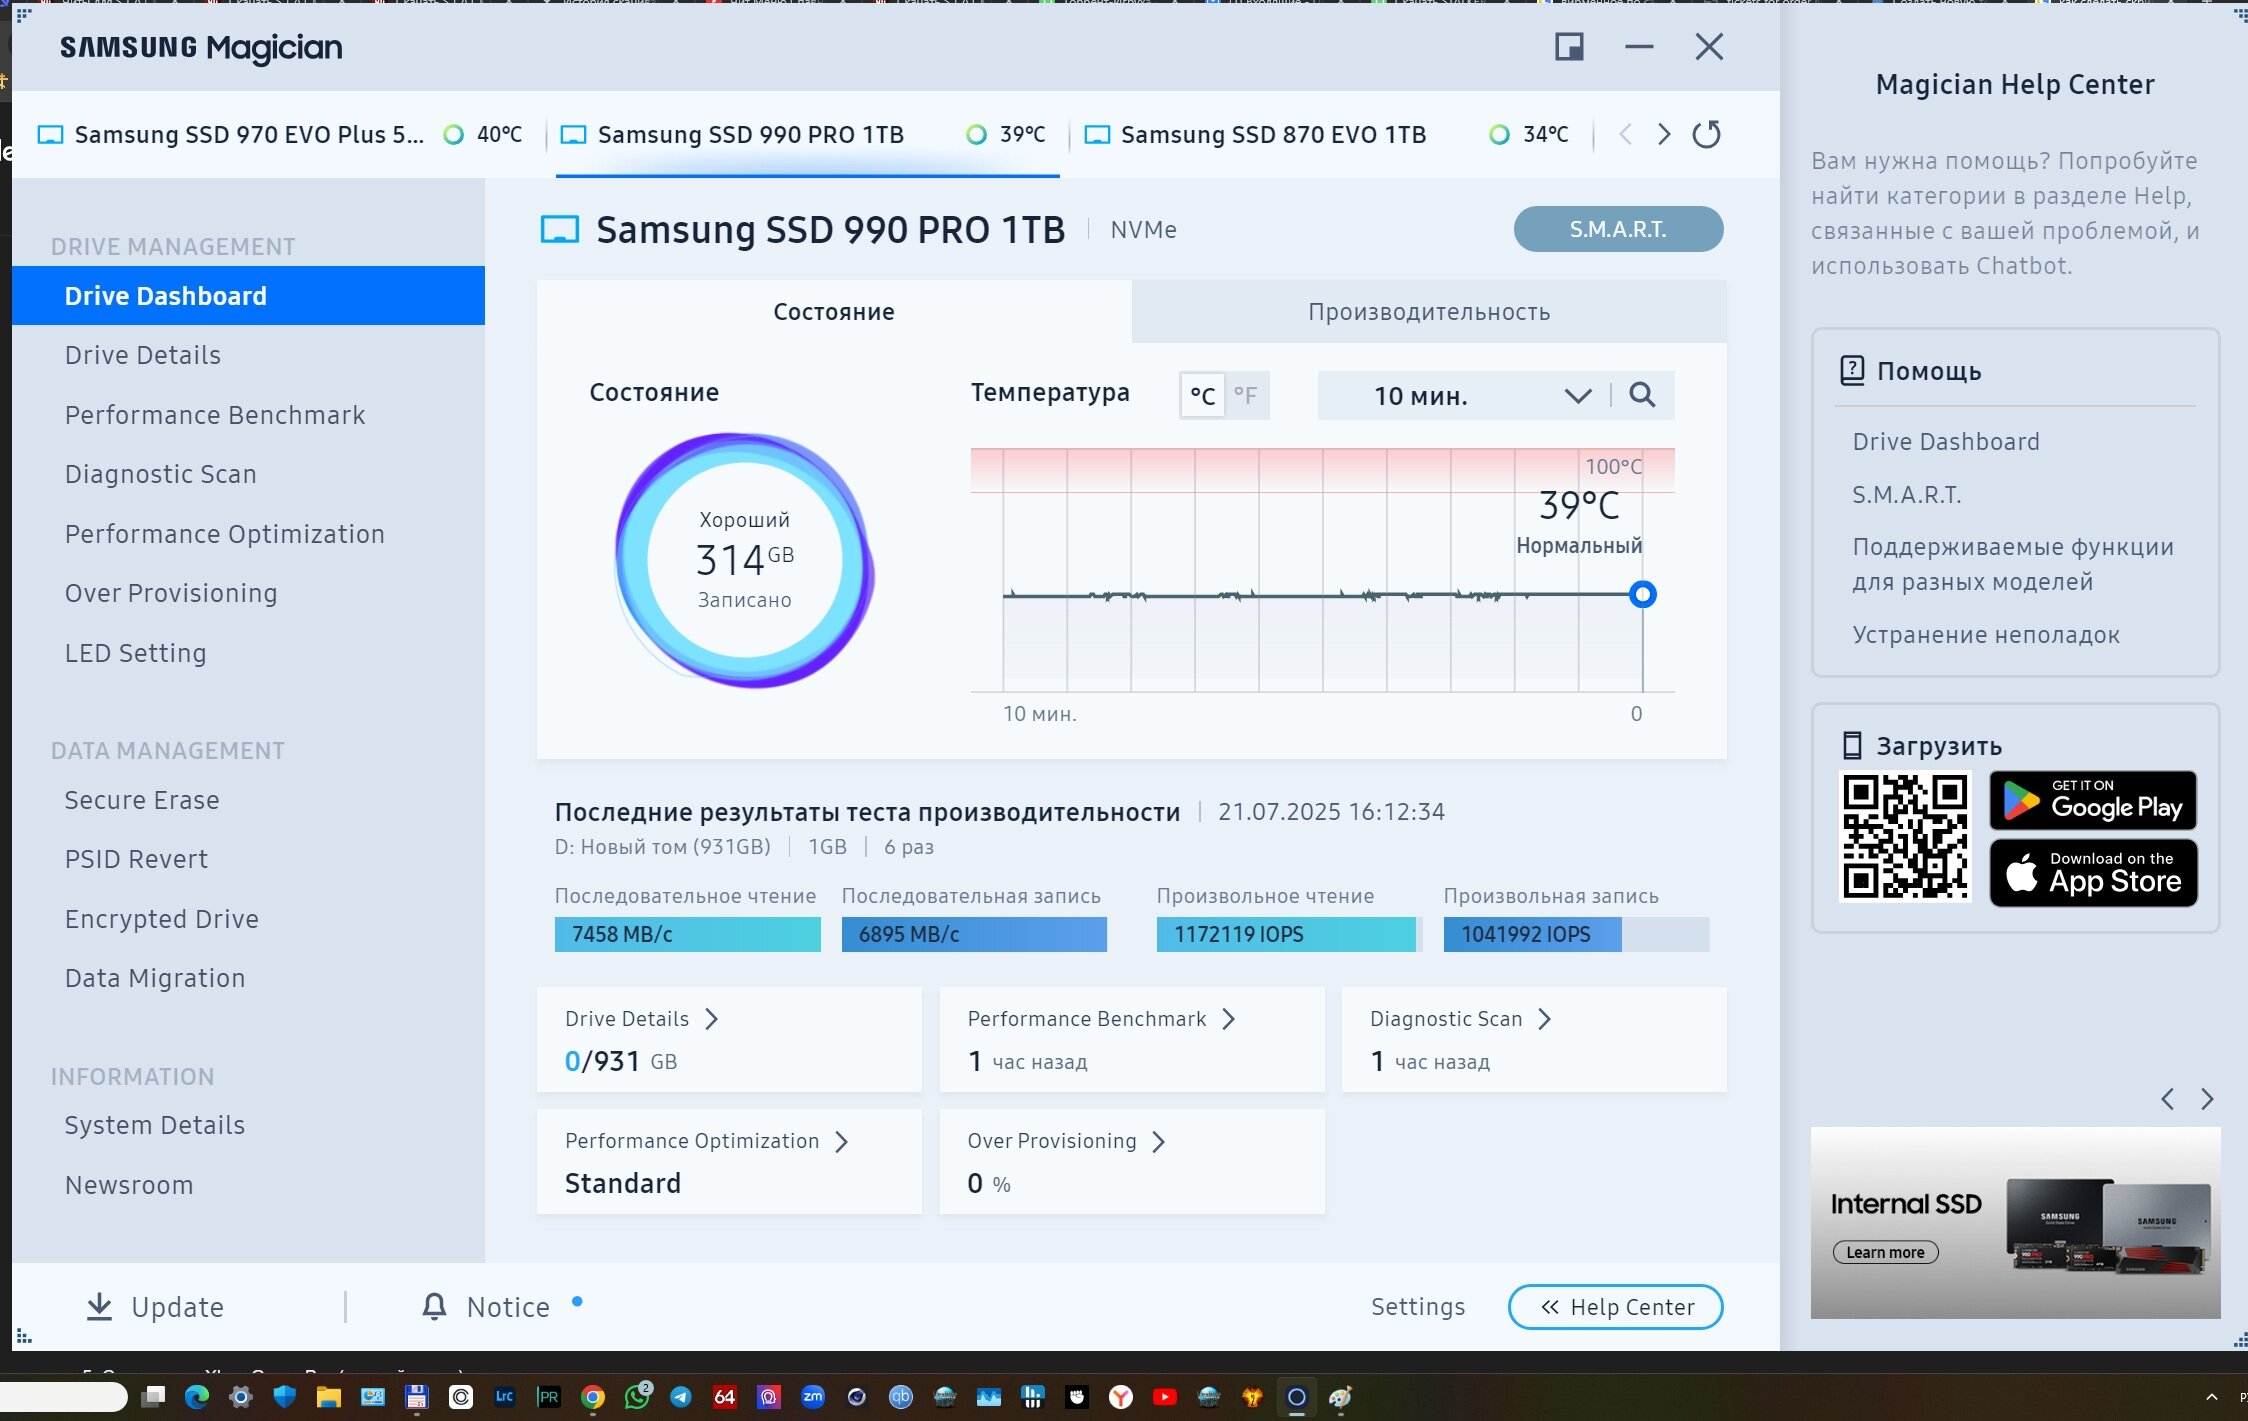Open Google Chrome from the taskbar
Image resolution: width=2248 pixels, height=1421 pixels.
[x=593, y=1397]
